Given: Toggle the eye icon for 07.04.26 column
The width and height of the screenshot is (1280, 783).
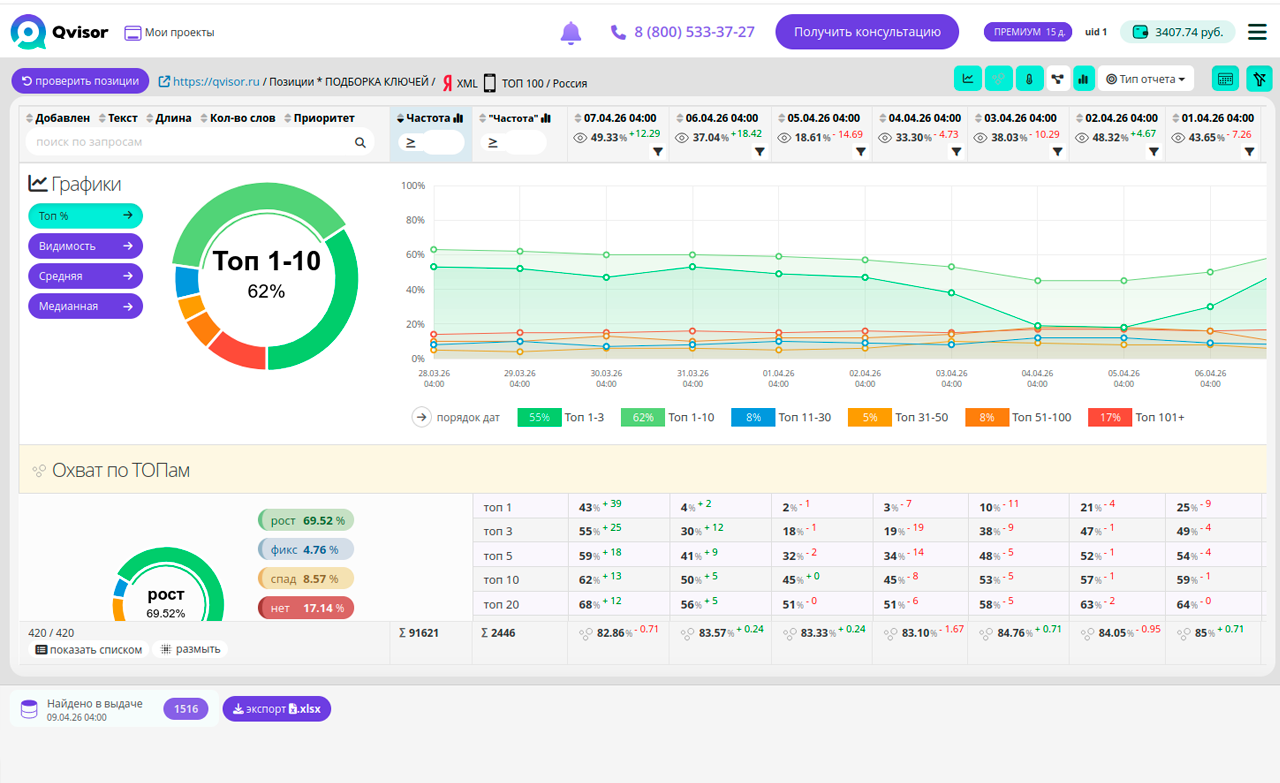Looking at the screenshot, I should pyautogui.click(x=580, y=138).
